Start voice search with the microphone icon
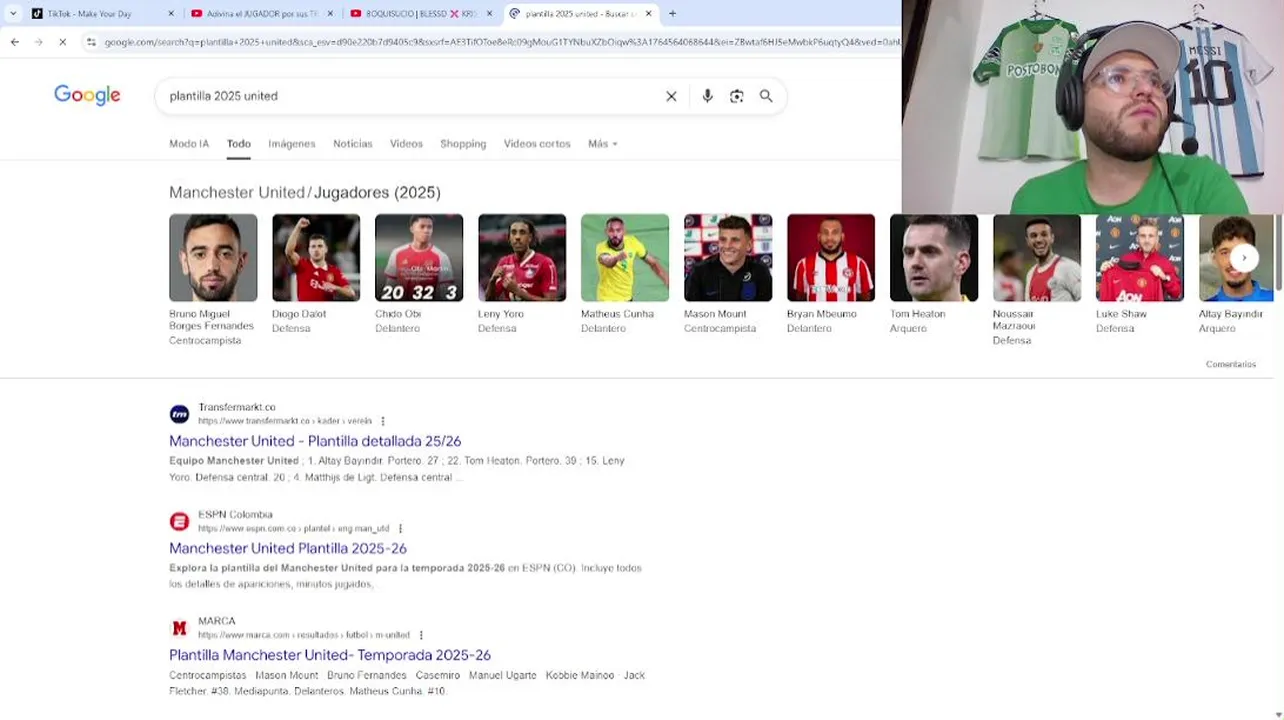 [x=707, y=96]
